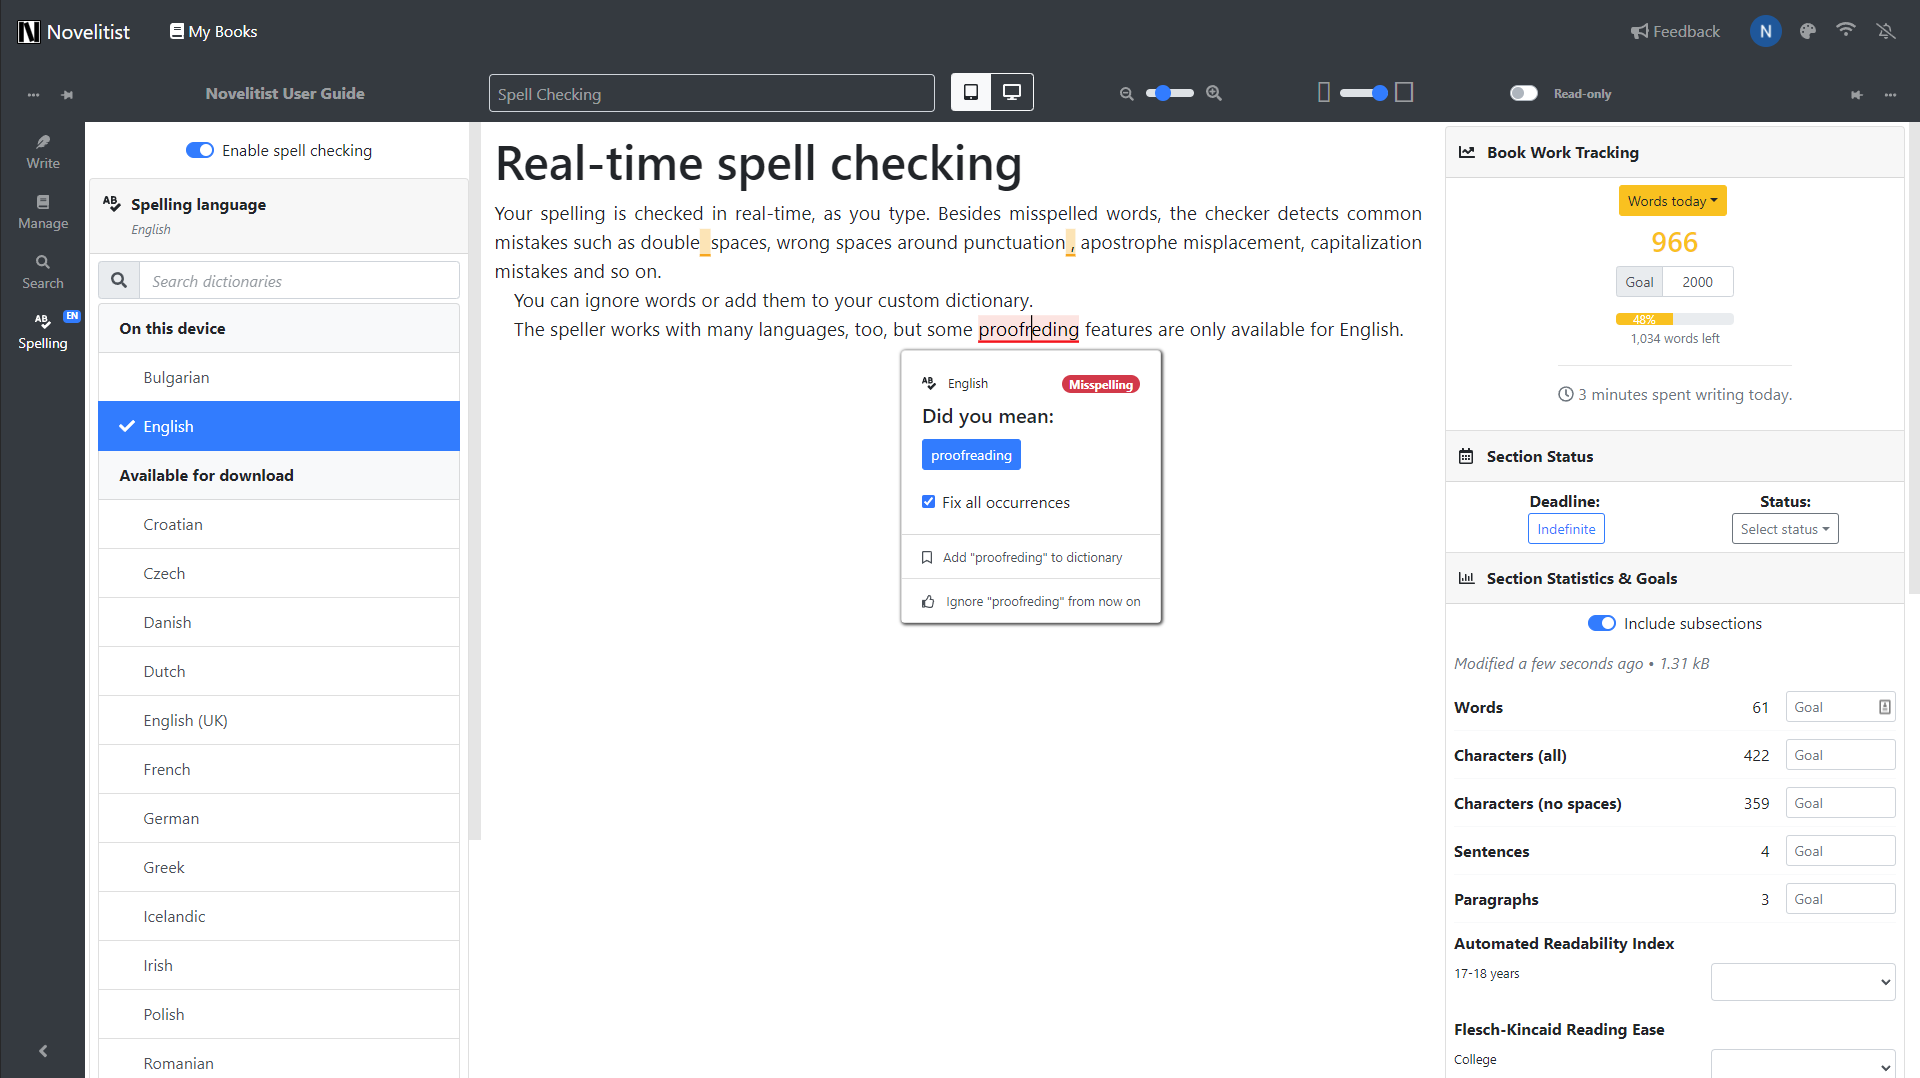
Task: Toggle Enable spell checking switch
Action: 200,150
